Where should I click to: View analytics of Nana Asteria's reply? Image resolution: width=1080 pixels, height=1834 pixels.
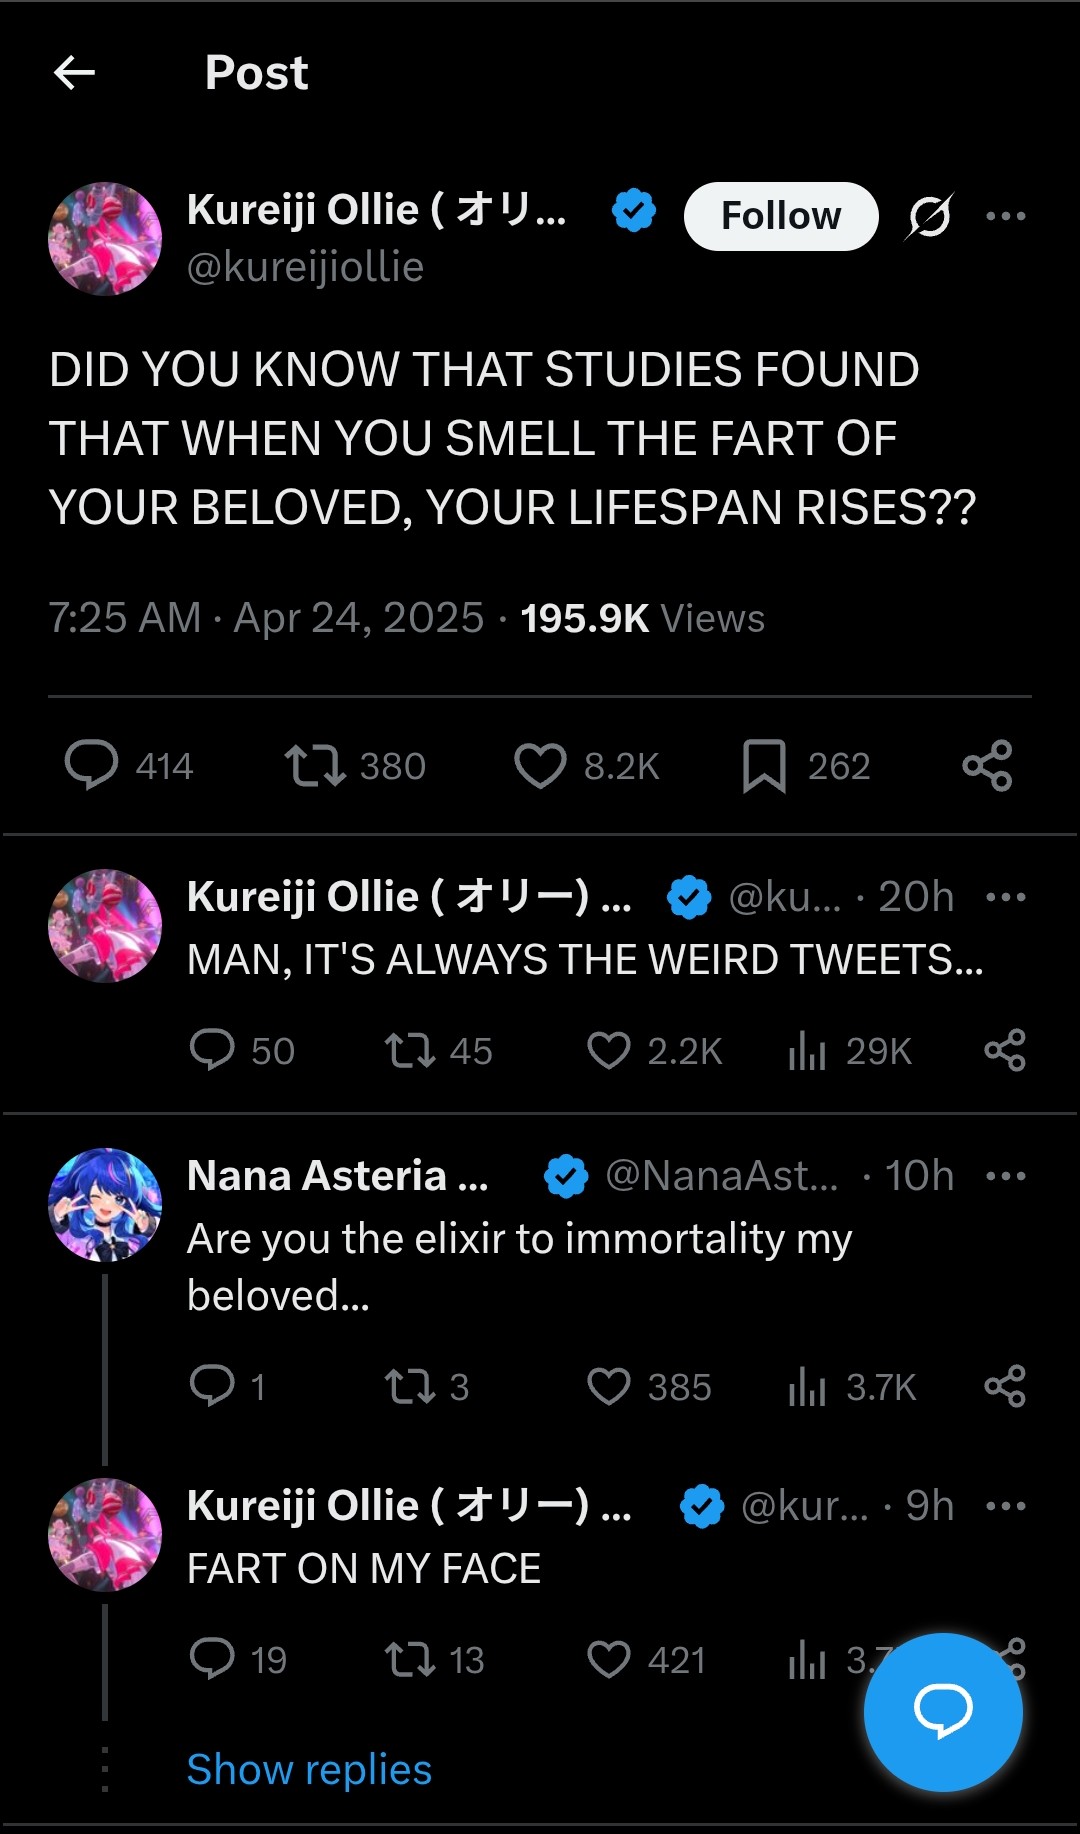click(x=808, y=1387)
